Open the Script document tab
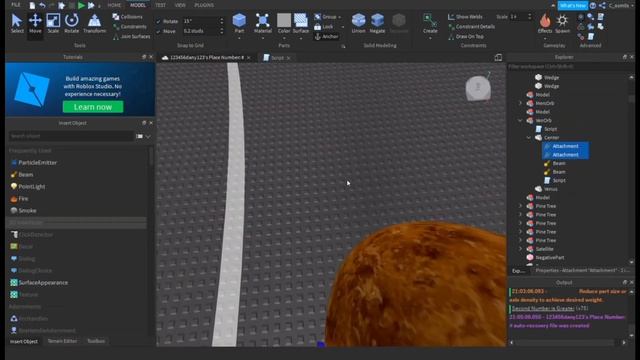The image size is (640, 360). coord(277,58)
